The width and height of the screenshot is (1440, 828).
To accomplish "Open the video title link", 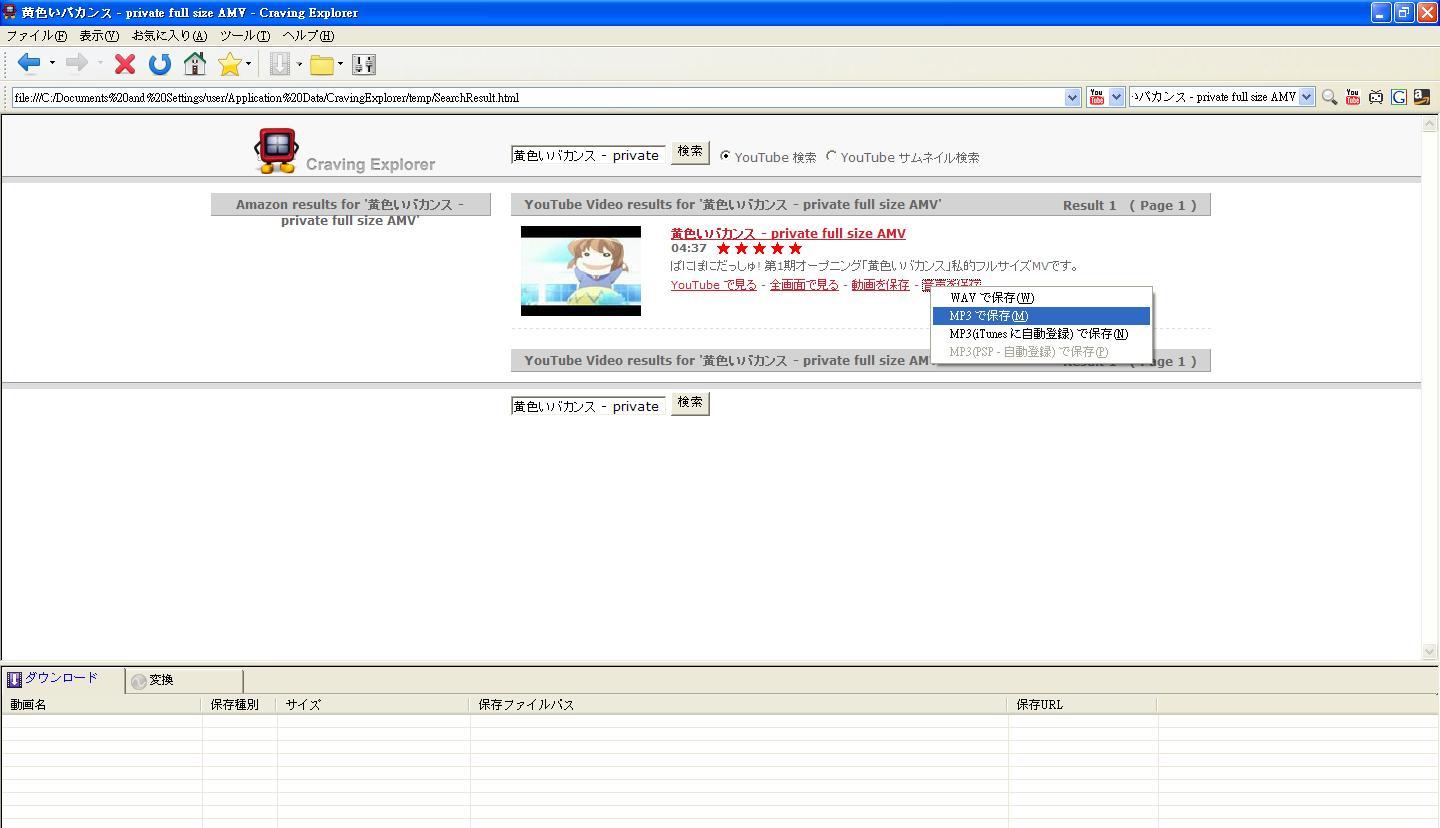I will click(788, 234).
